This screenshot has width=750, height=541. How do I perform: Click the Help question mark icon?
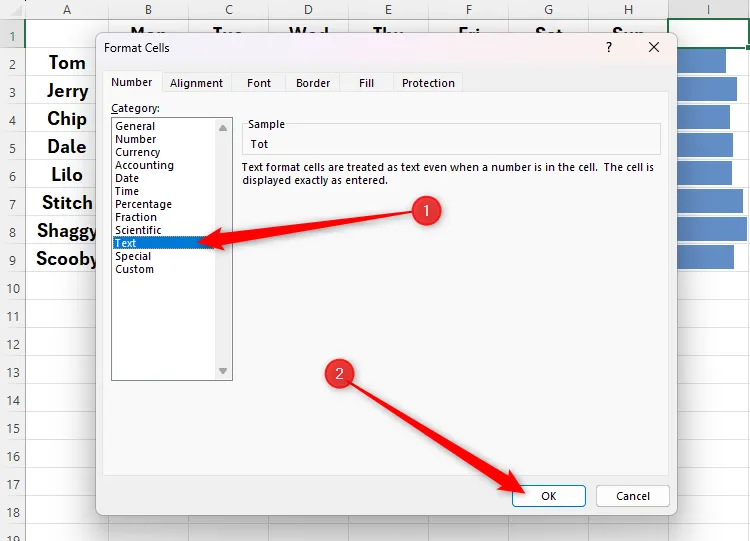coord(608,47)
